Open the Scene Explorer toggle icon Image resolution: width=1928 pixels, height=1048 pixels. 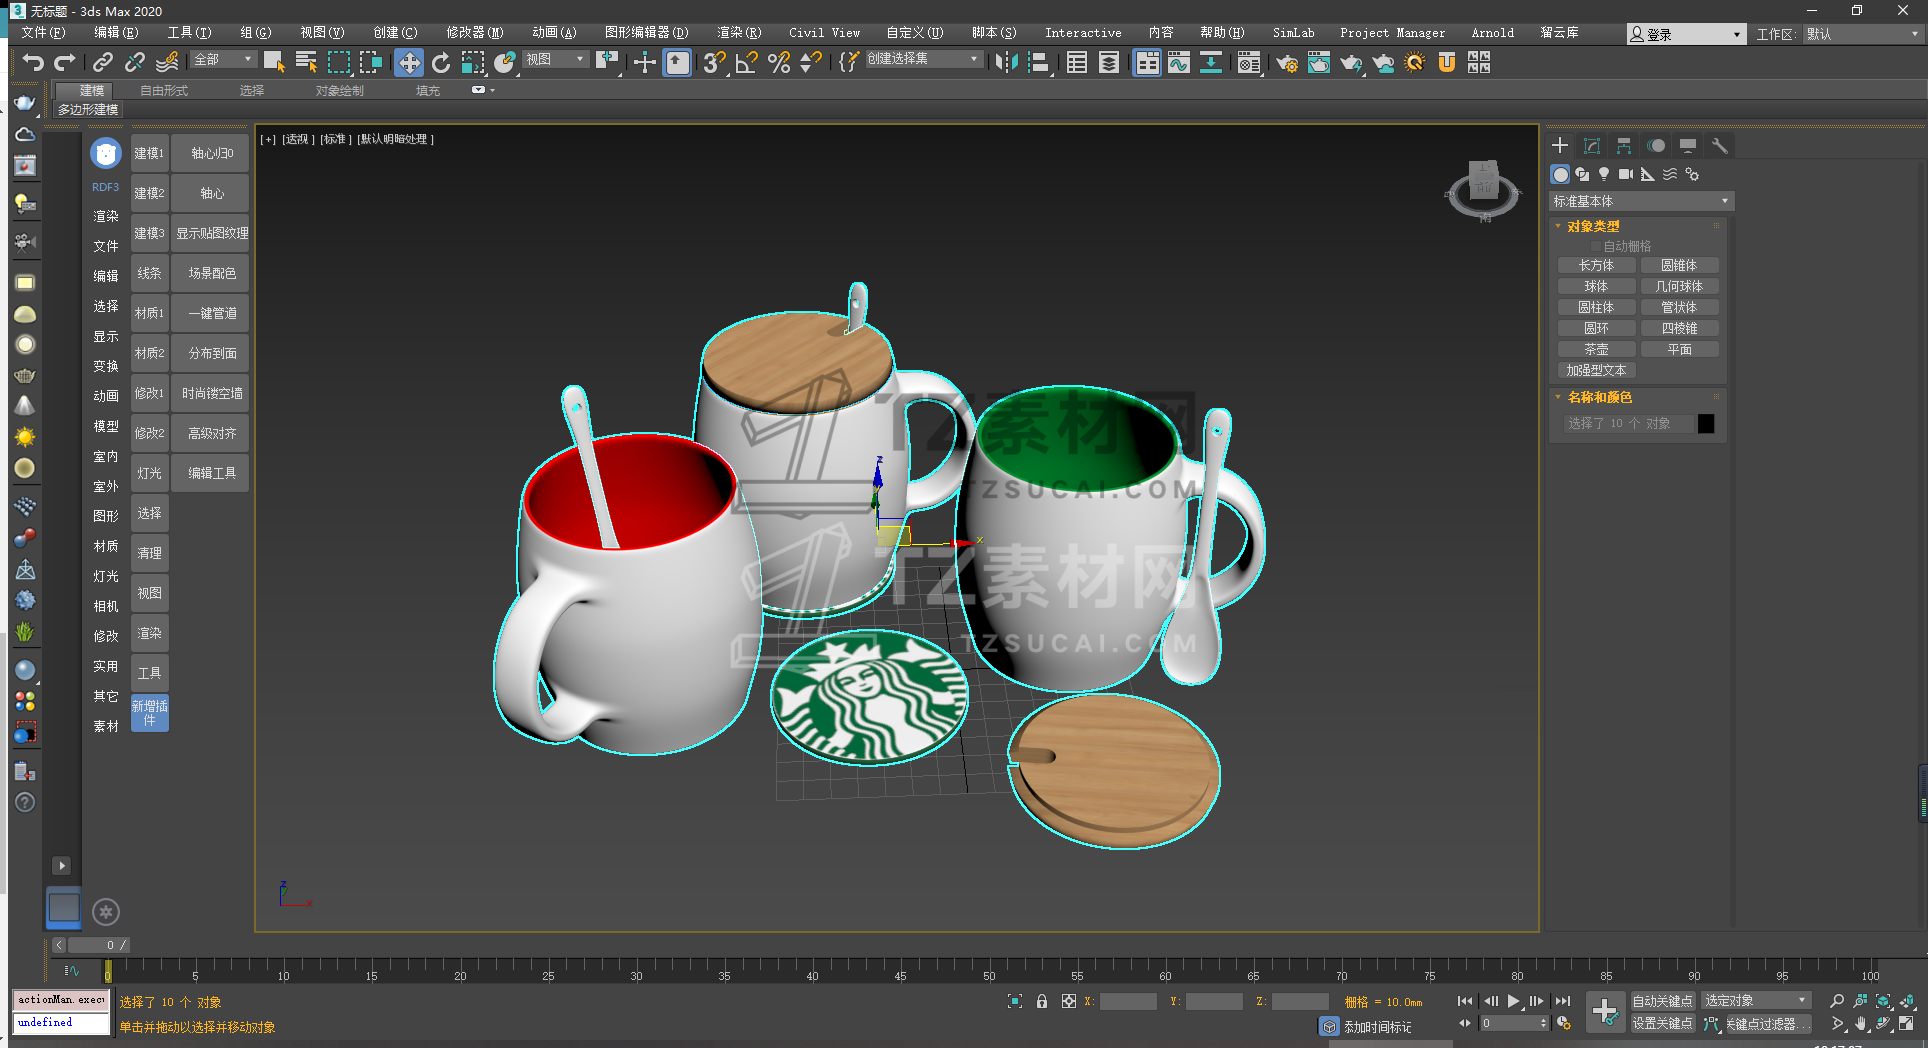click(1077, 62)
